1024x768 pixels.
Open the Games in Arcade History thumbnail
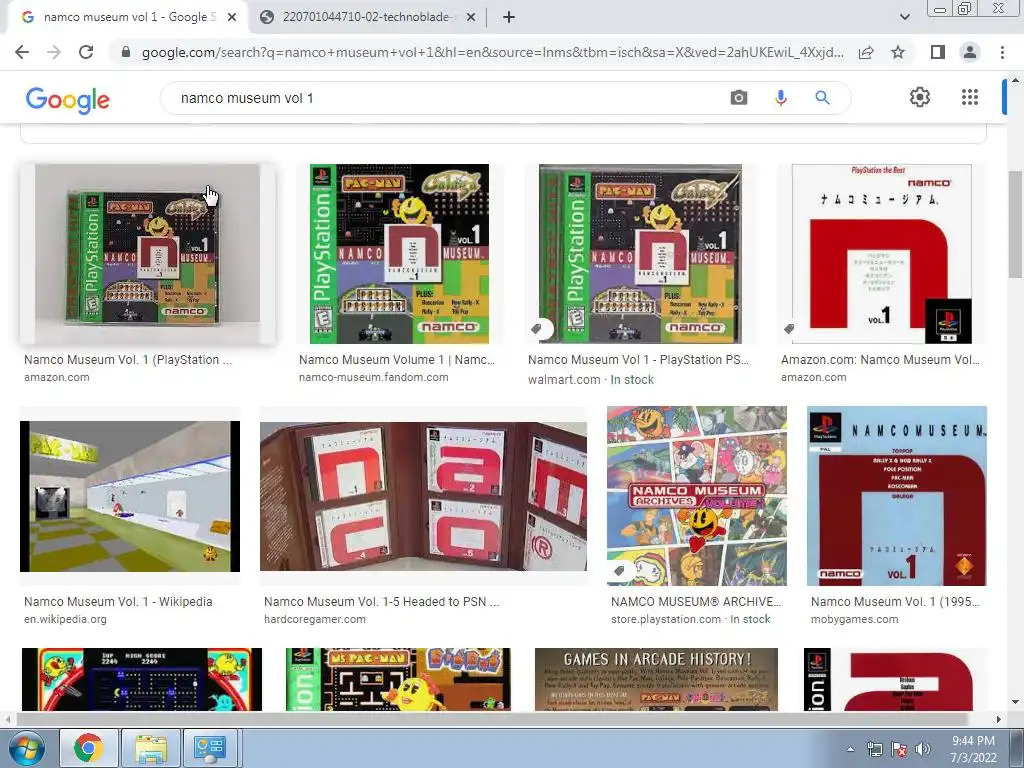(656, 679)
